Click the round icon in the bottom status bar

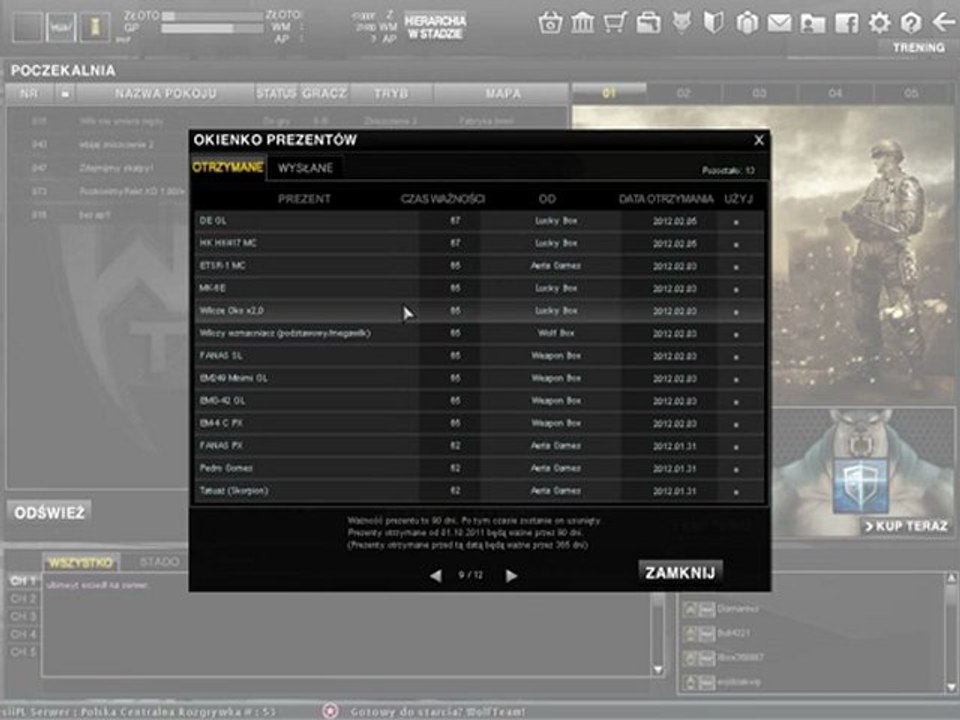330,711
